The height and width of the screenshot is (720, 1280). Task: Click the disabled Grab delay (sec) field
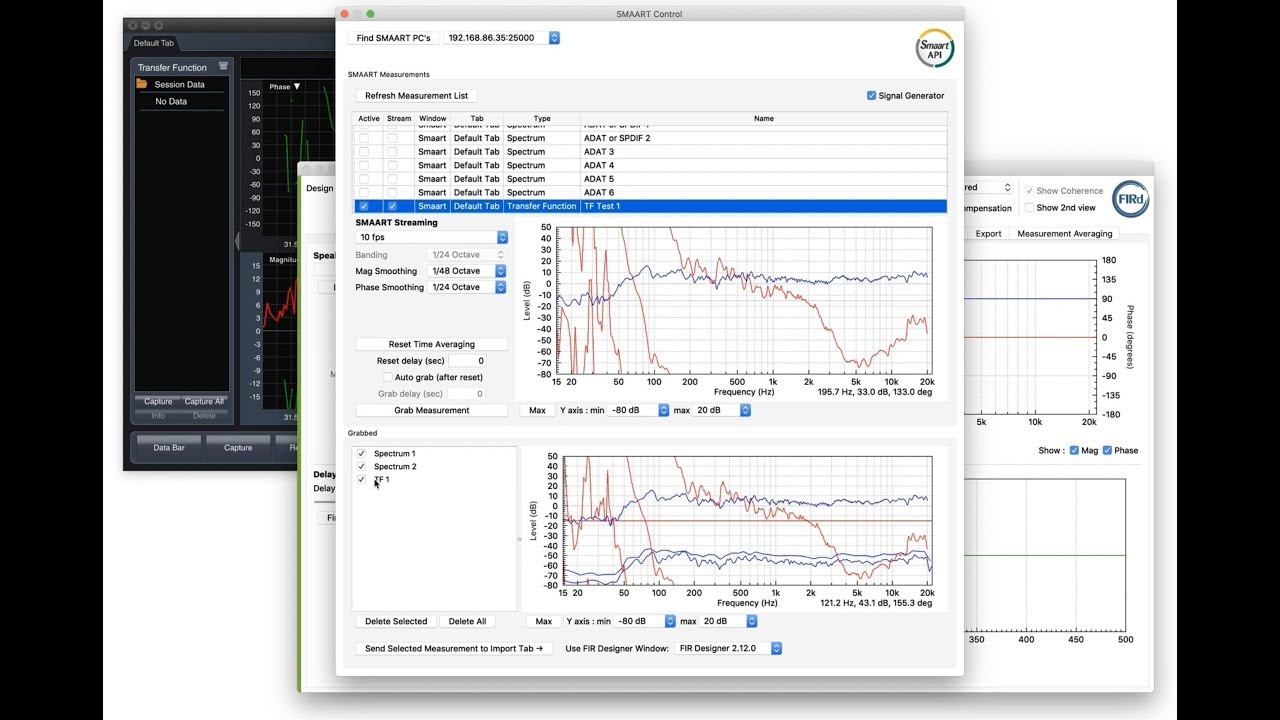point(467,394)
